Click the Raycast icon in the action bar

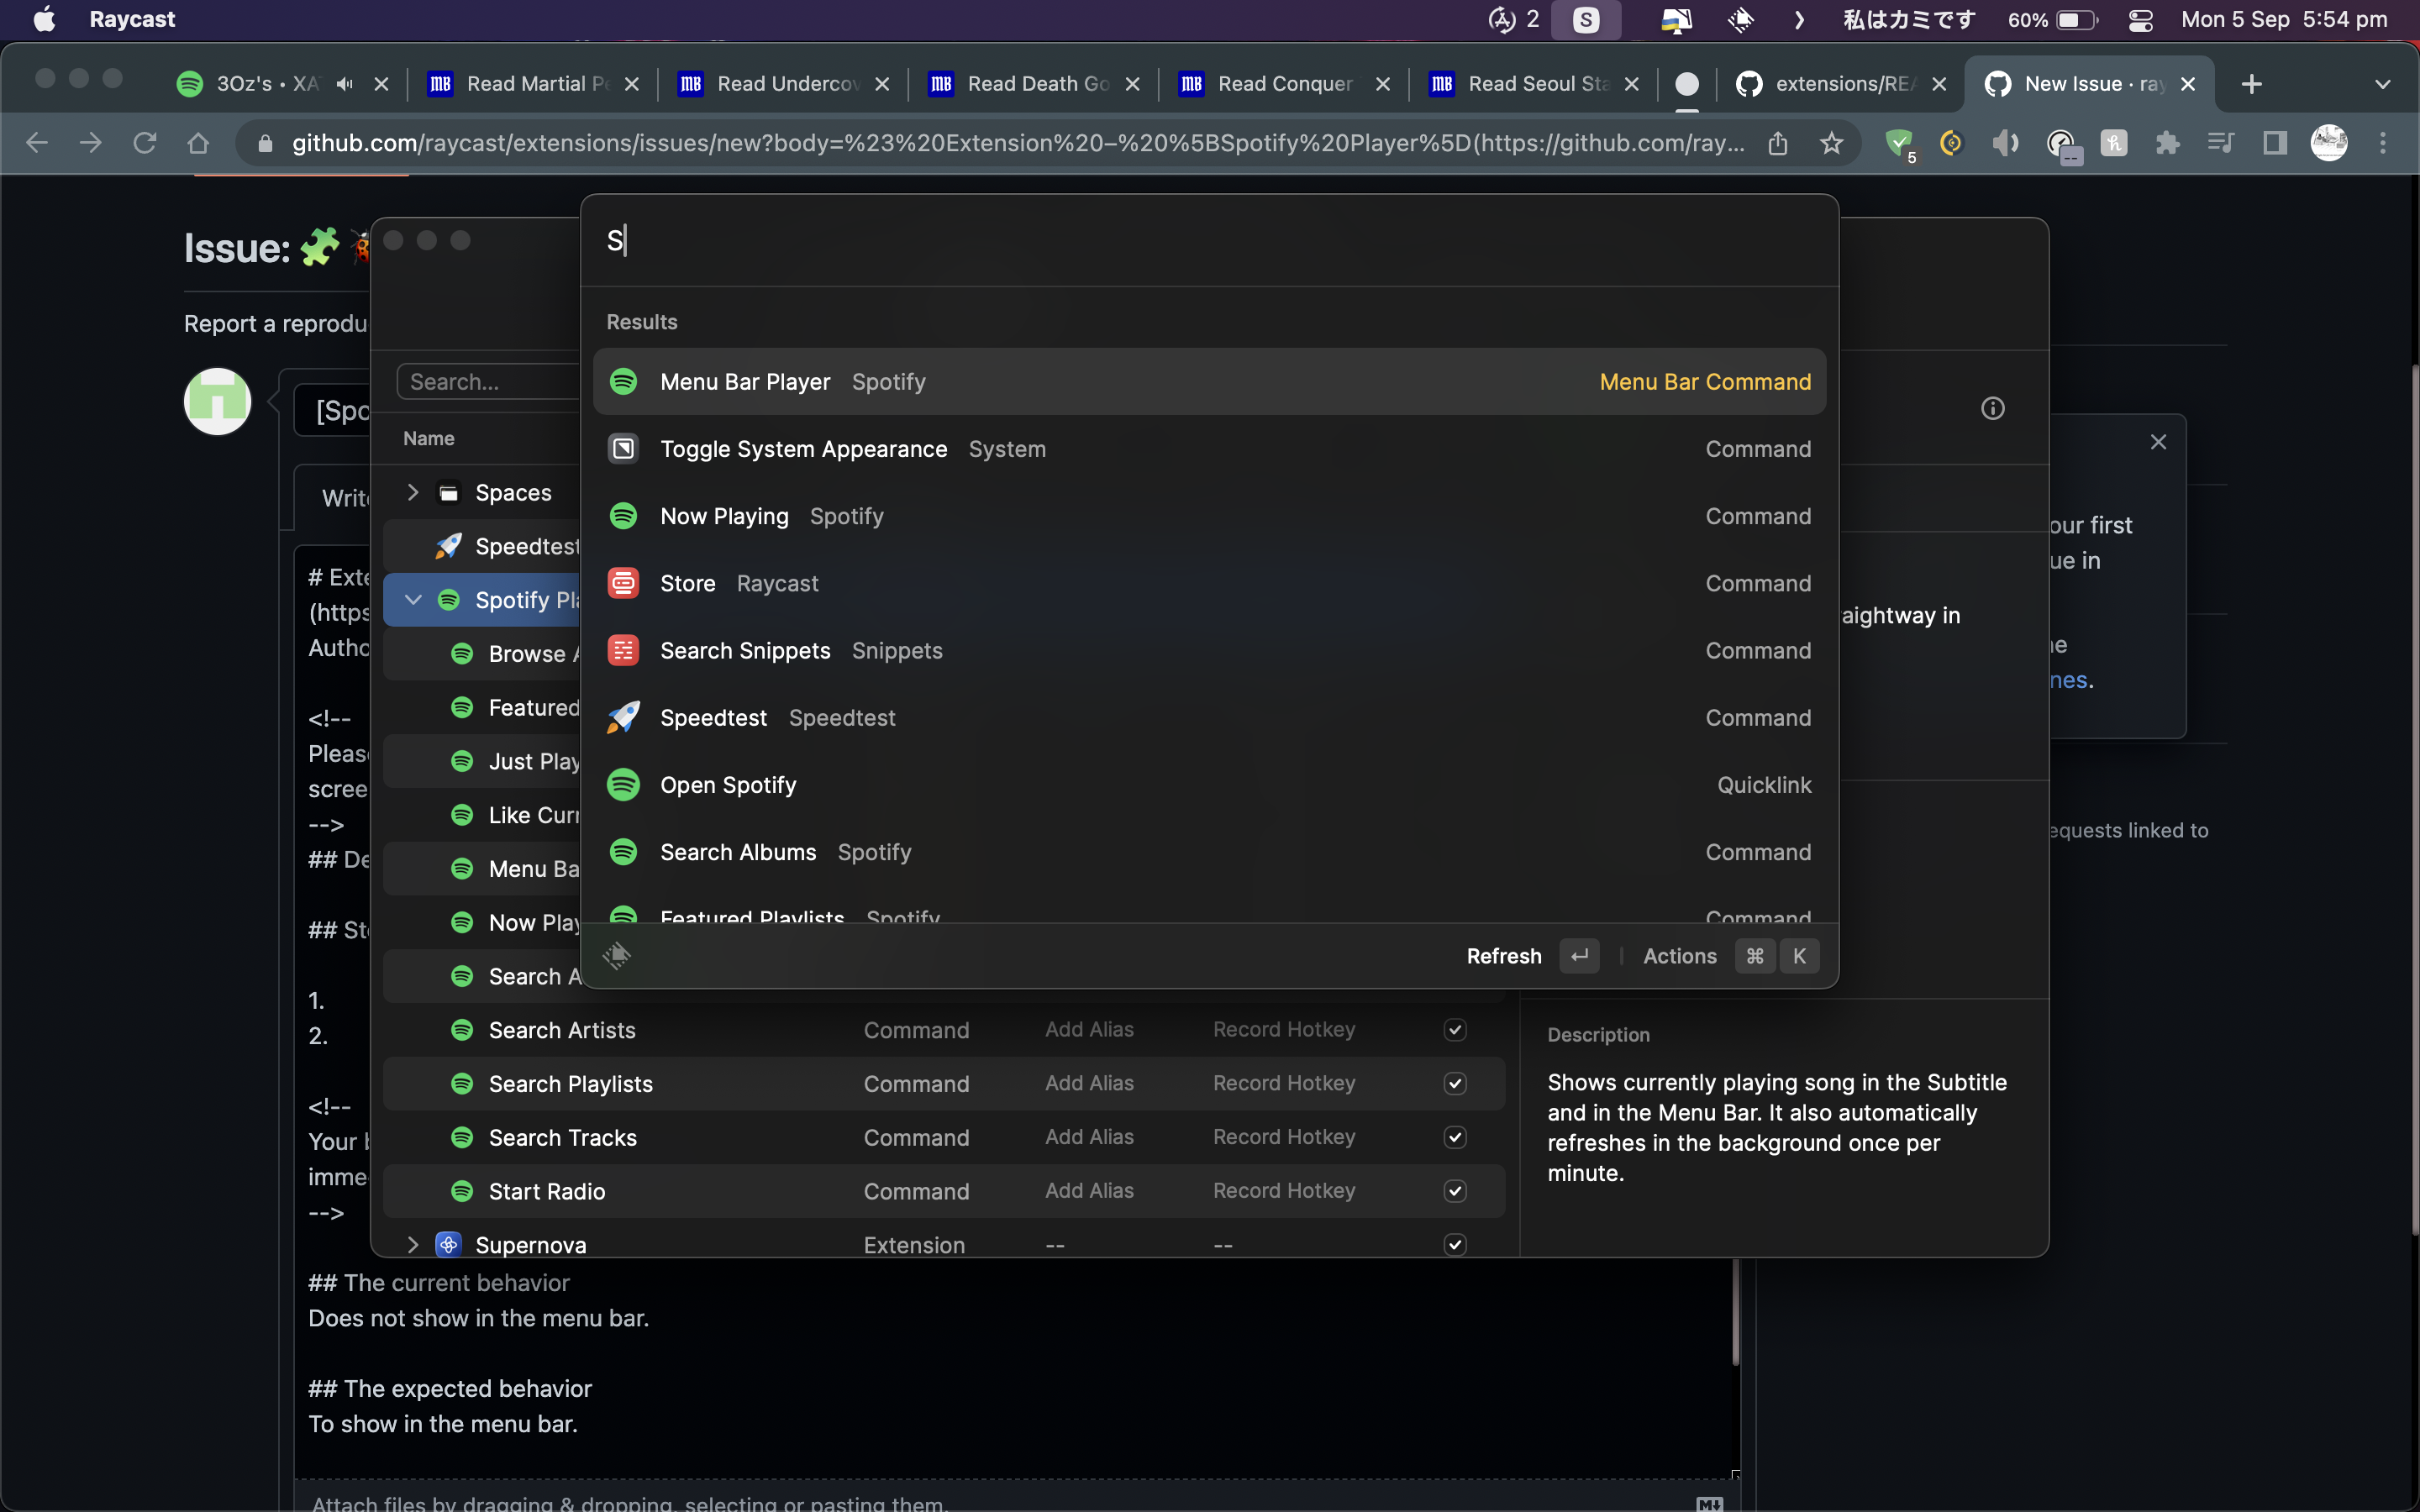617,955
